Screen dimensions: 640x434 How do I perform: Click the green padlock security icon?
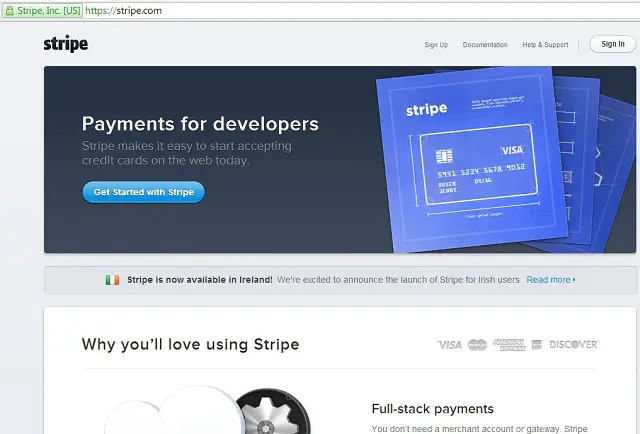click(9, 11)
